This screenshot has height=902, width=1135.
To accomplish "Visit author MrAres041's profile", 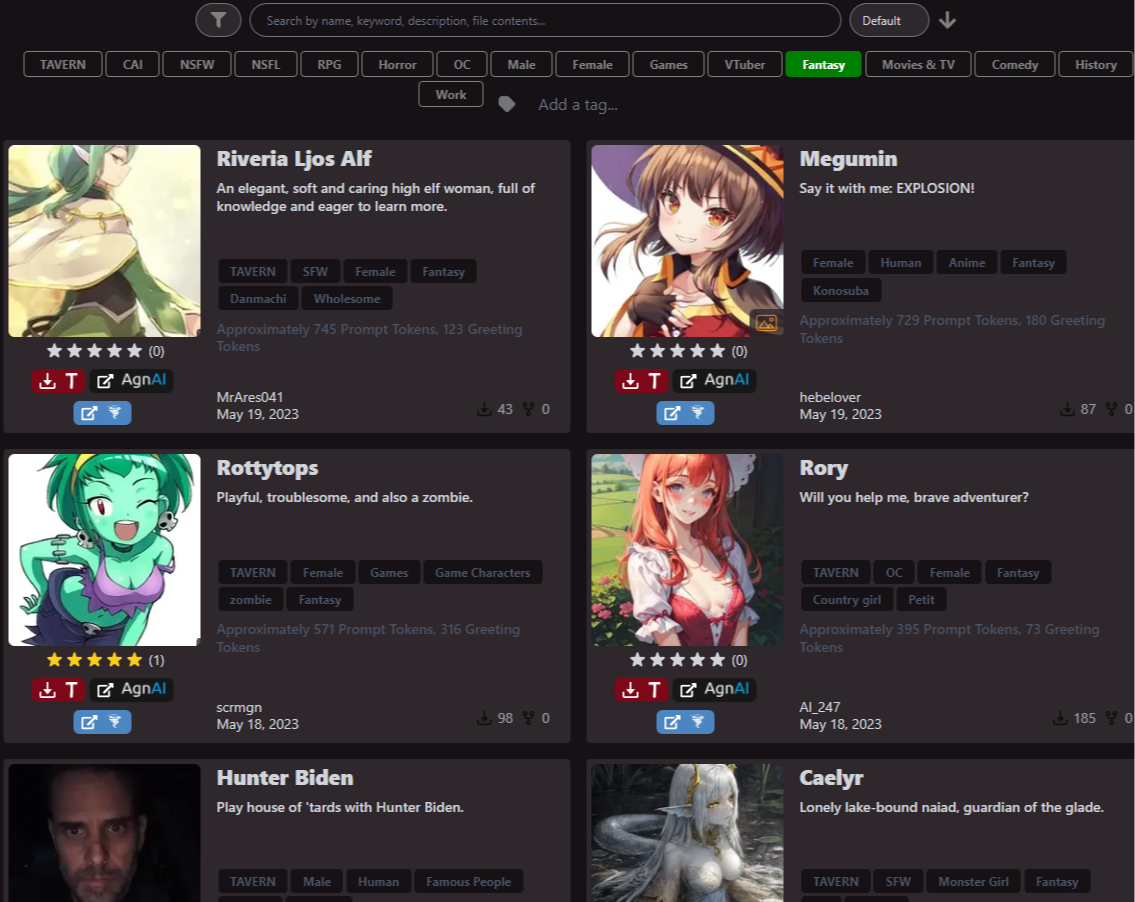I will [250, 397].
